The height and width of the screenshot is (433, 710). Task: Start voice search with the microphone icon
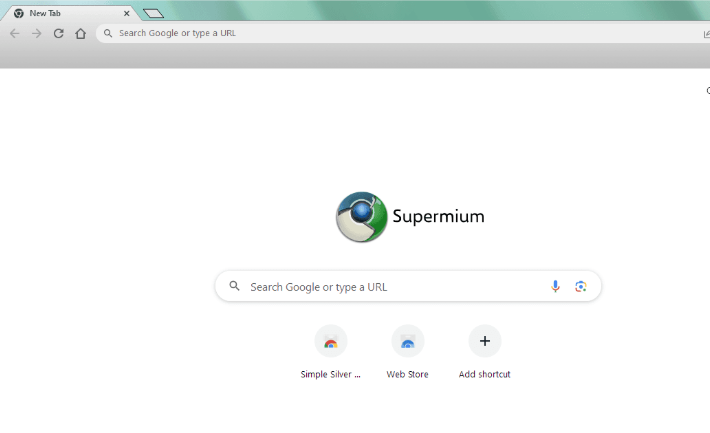[x=555, y=286]
